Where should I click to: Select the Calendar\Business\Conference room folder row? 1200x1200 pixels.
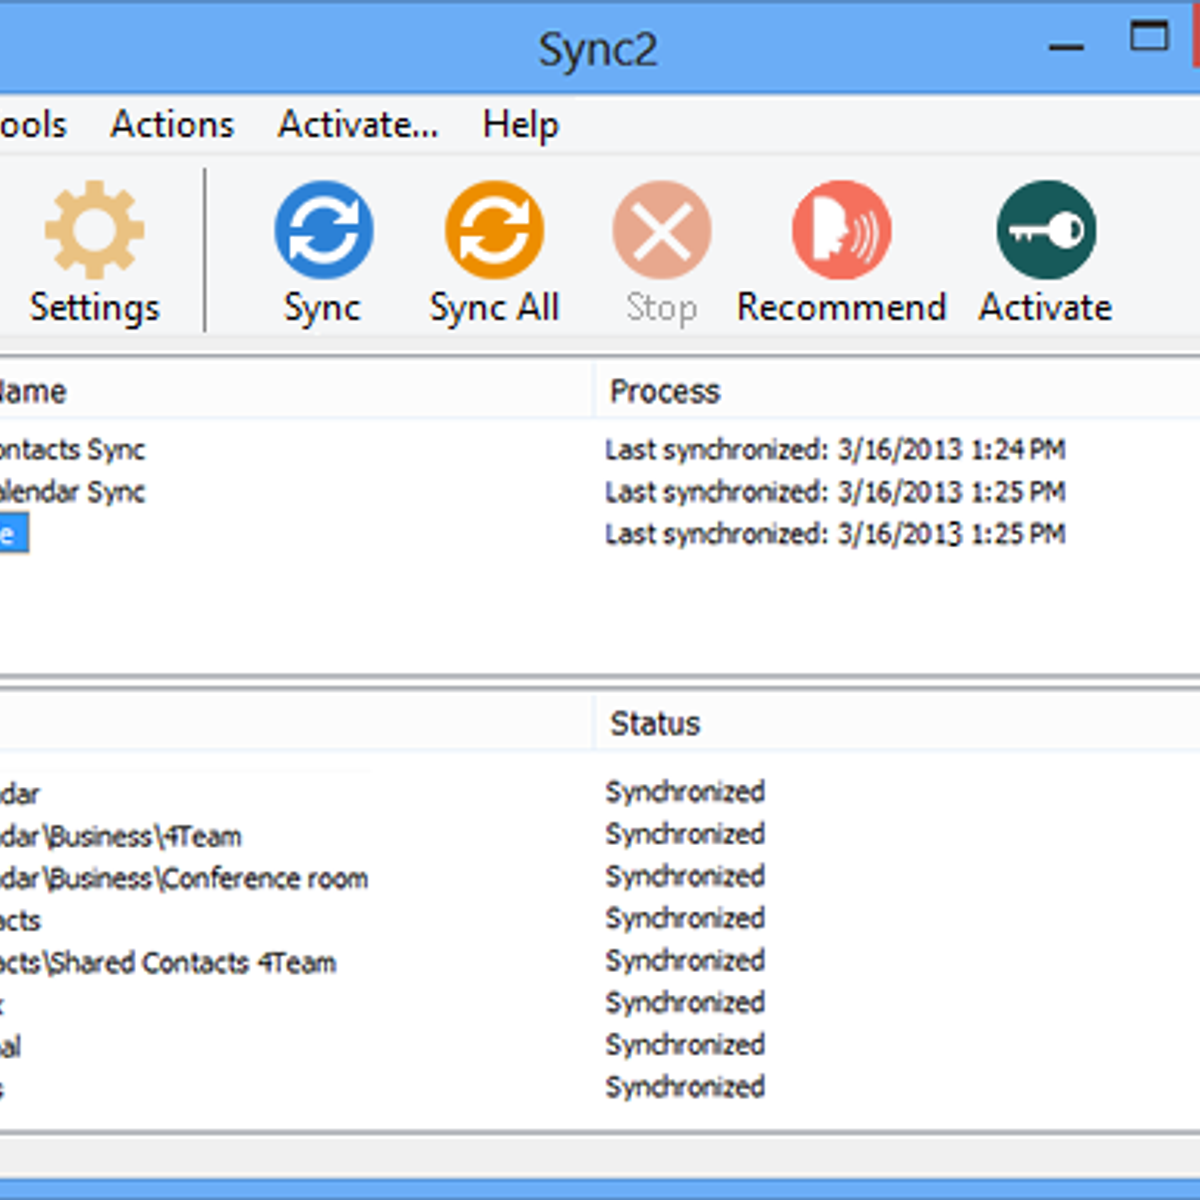click(184, 879)
